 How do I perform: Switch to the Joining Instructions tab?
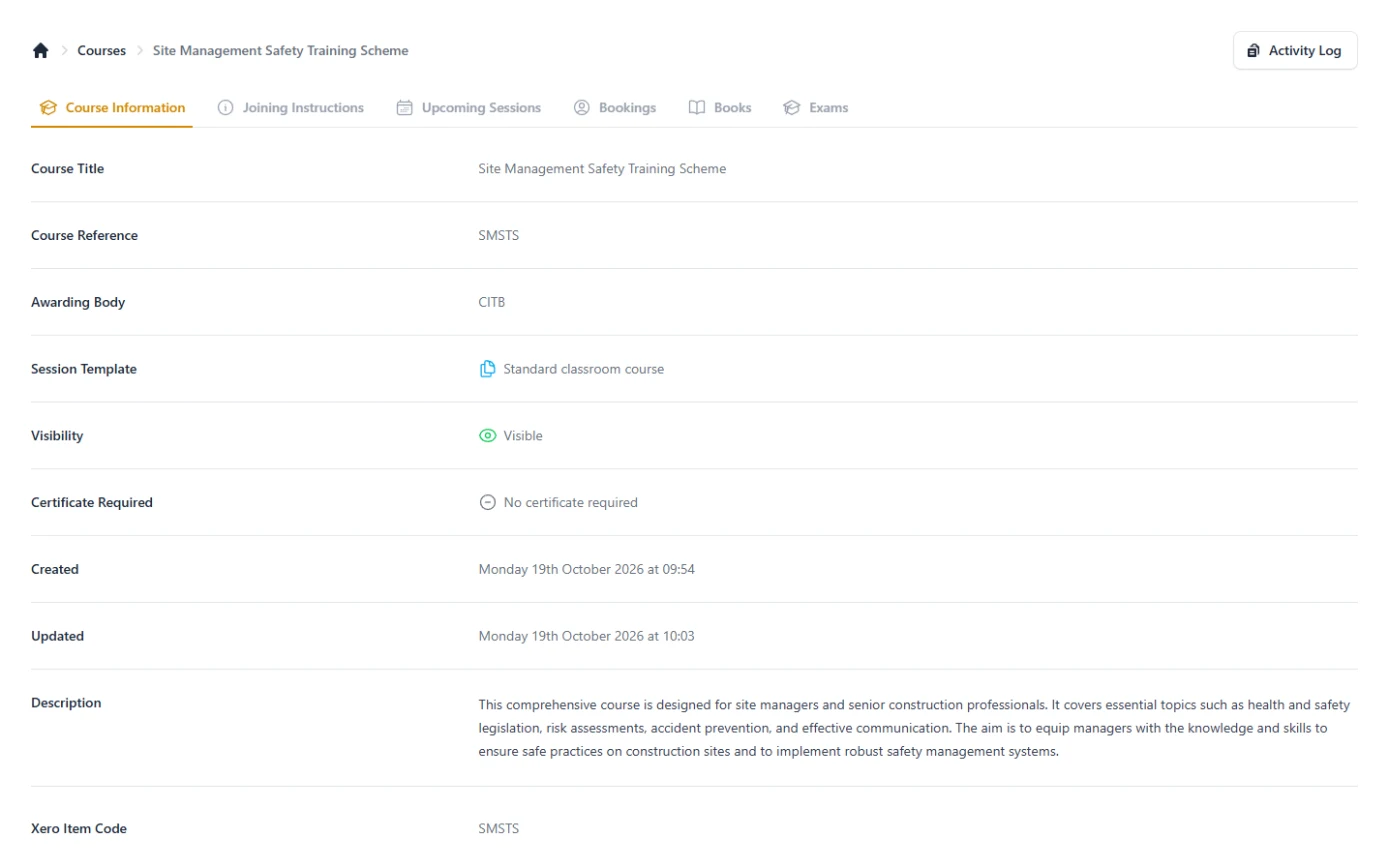[x=291, y=108]
